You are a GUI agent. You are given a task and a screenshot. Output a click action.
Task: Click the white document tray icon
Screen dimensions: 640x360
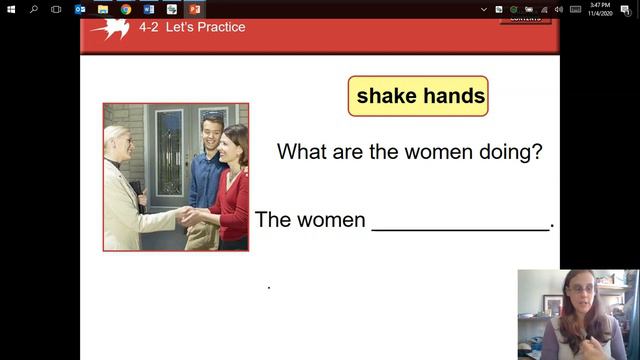[499, 9]
